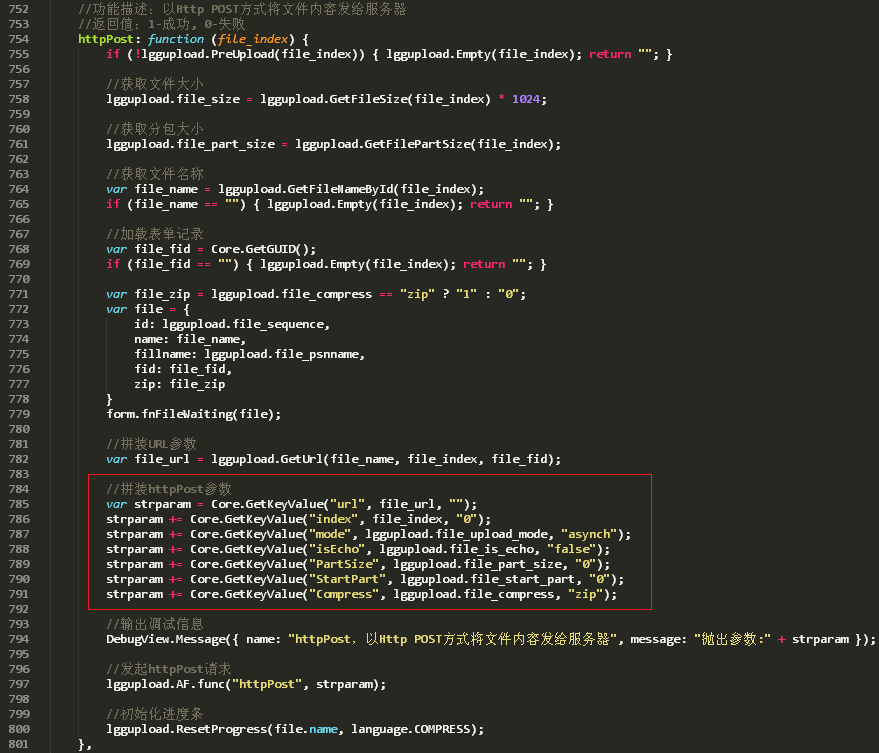Click lggupload.file_psnname on line 775
Screen dimensions: 879x753
(x=281, y=354)
